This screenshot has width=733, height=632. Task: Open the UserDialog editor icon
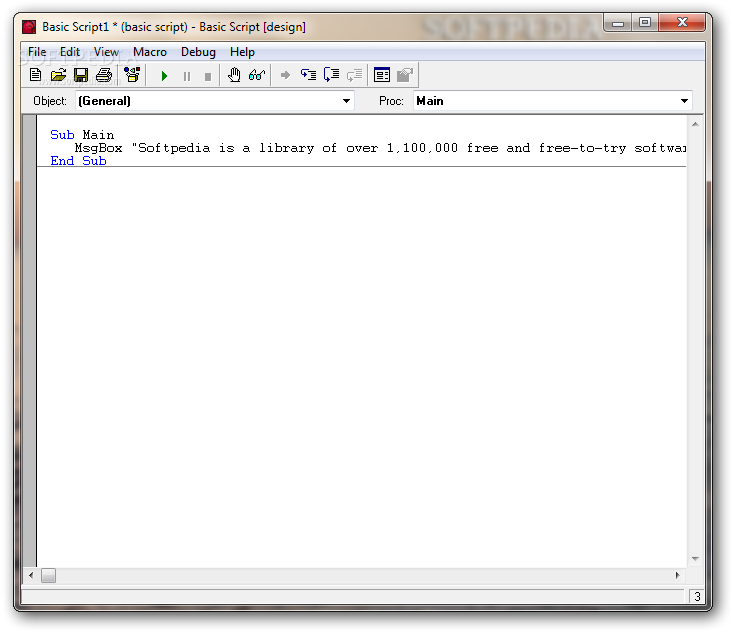pos(381,75)
